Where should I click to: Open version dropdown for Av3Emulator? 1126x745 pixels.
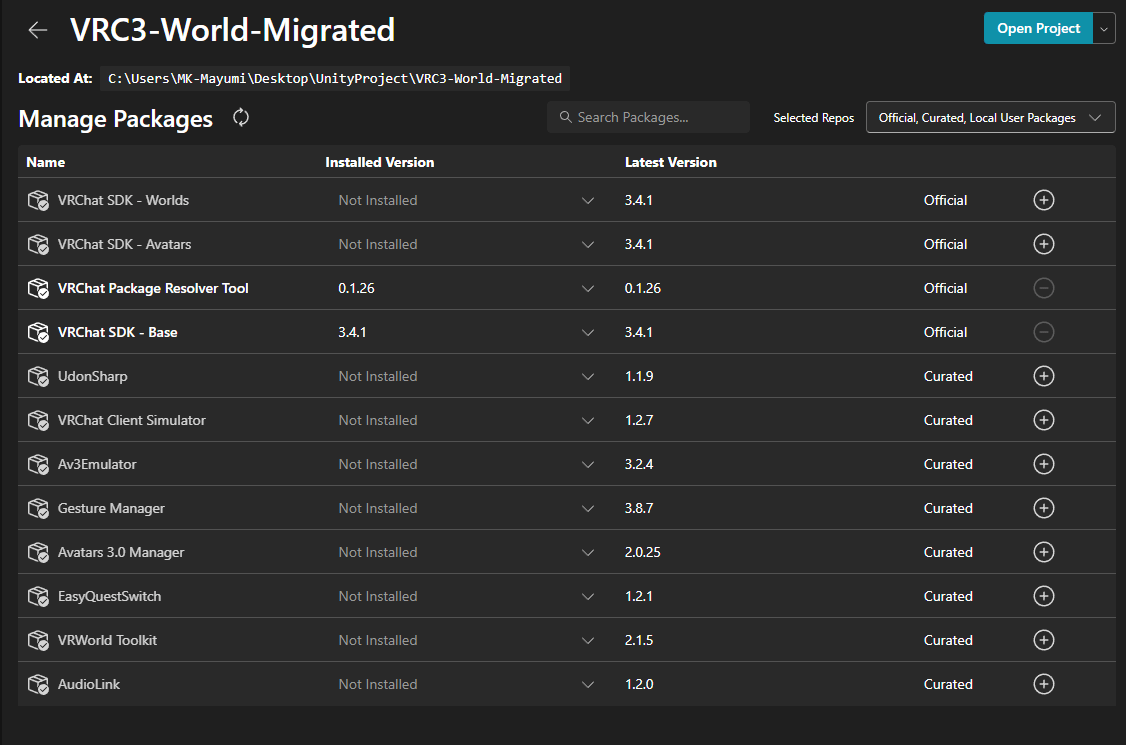click(x=587, y=464)
